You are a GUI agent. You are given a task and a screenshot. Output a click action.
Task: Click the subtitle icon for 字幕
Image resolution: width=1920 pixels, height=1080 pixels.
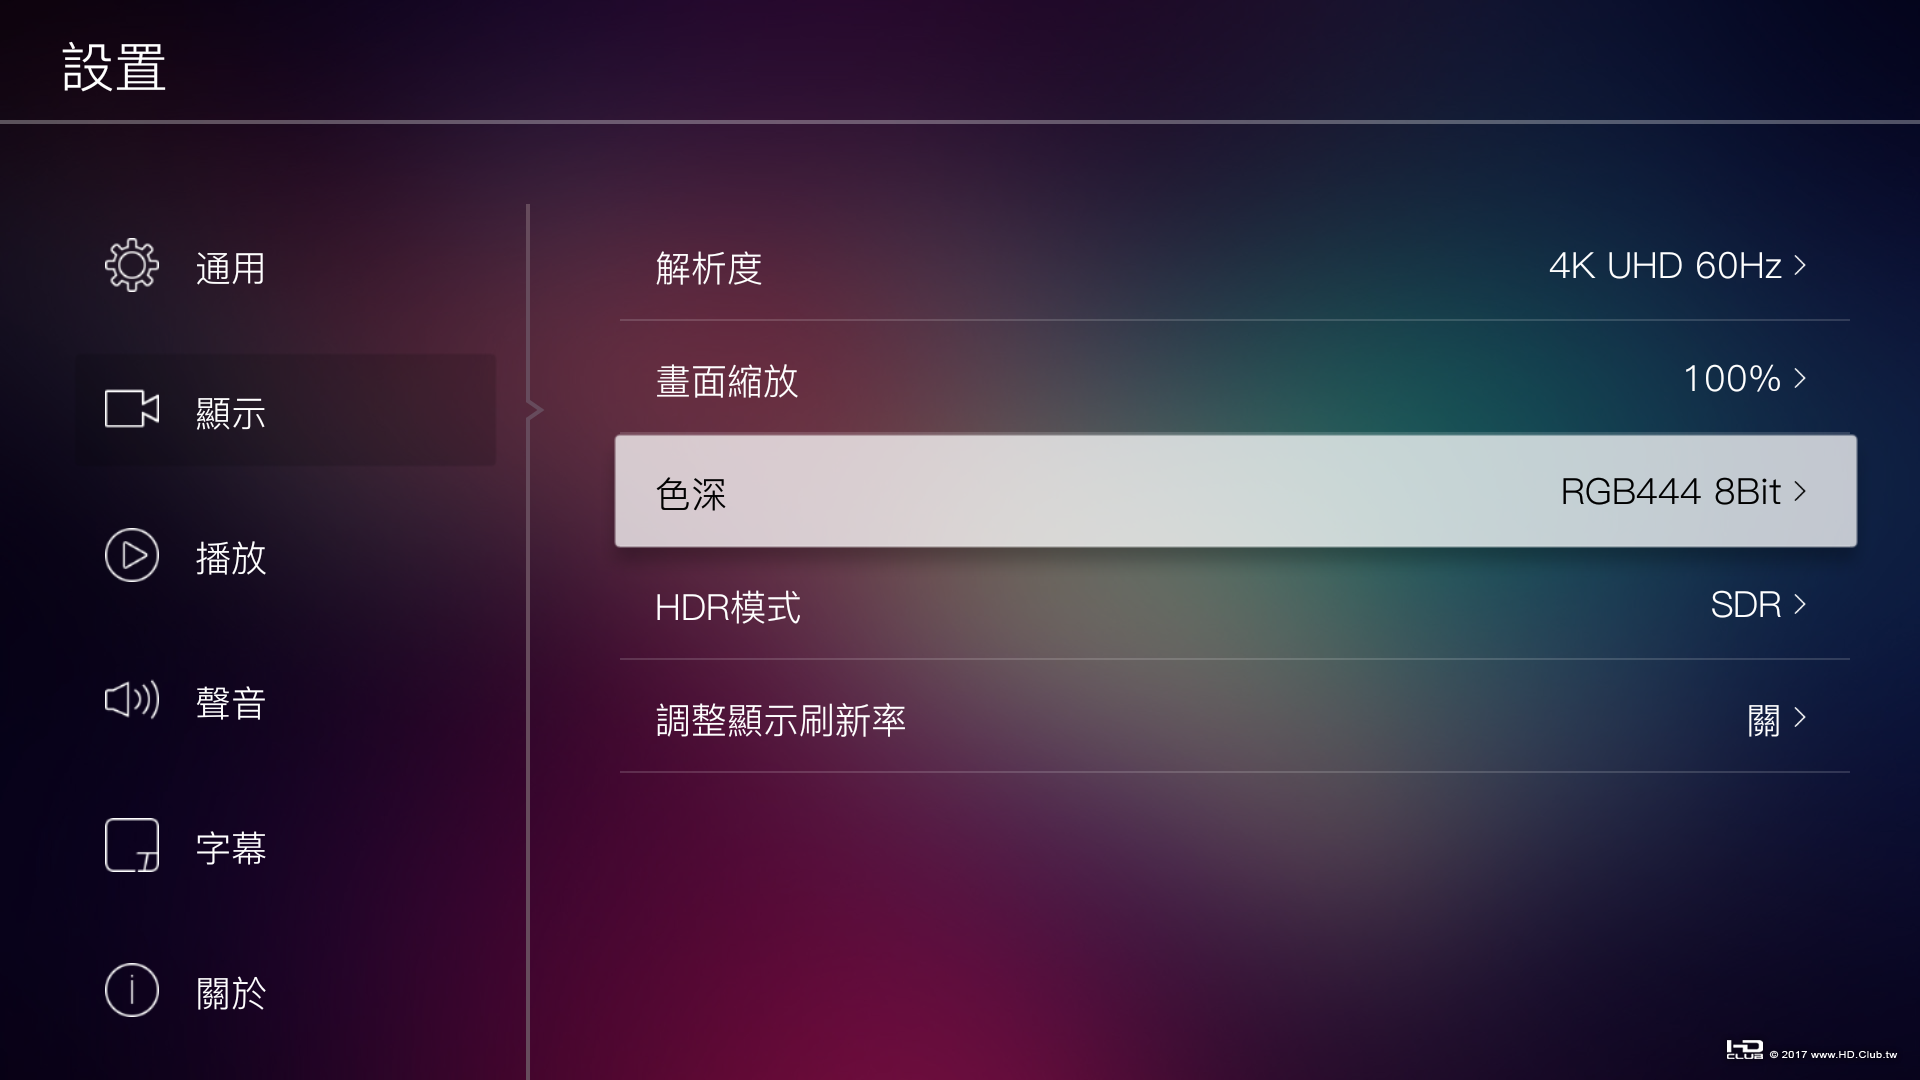point(132,845)
